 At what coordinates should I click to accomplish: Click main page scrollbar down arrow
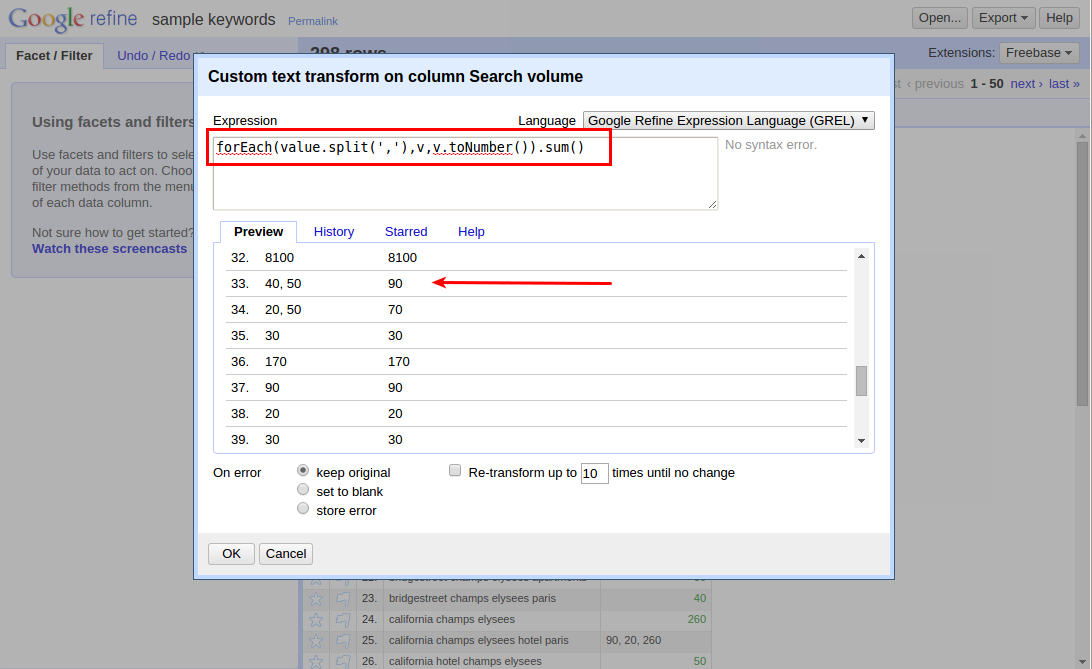pyautogui.click(x=1082, y=661)
